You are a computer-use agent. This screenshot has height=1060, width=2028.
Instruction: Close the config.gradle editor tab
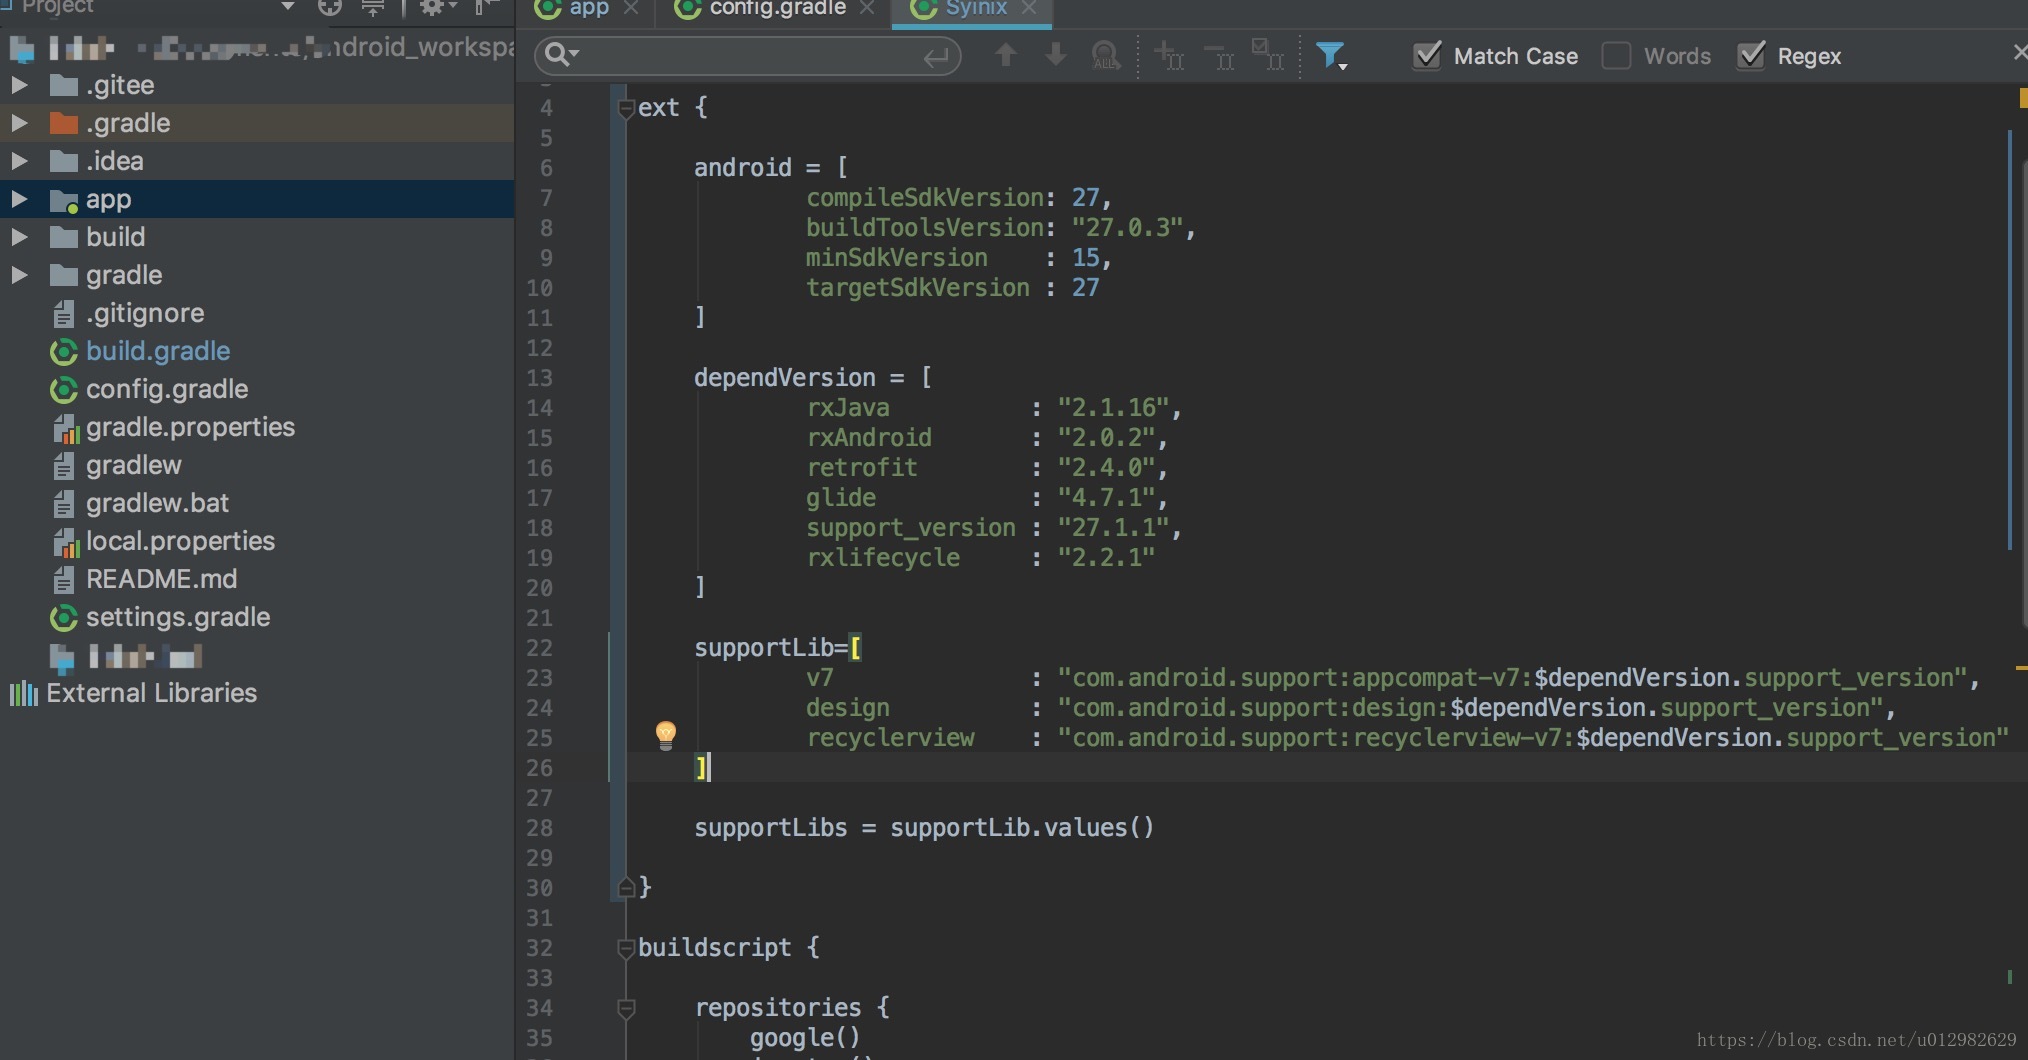point(867,8)
